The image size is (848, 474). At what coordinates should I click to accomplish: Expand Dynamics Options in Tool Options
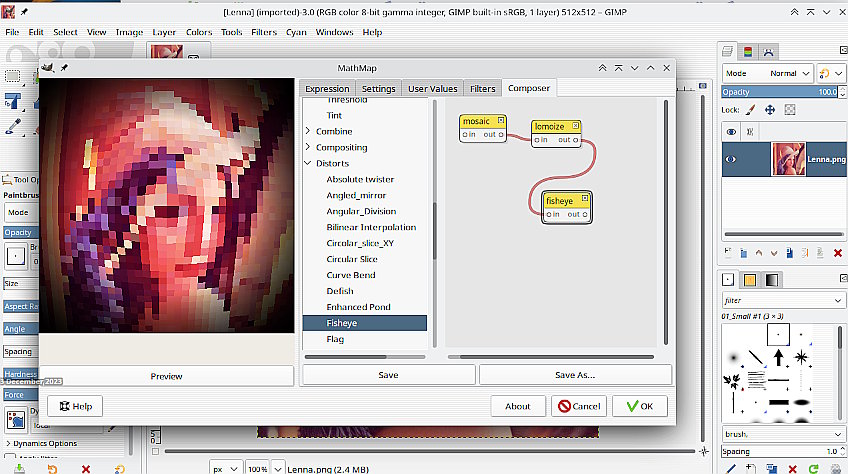click(x=8, y=443)
